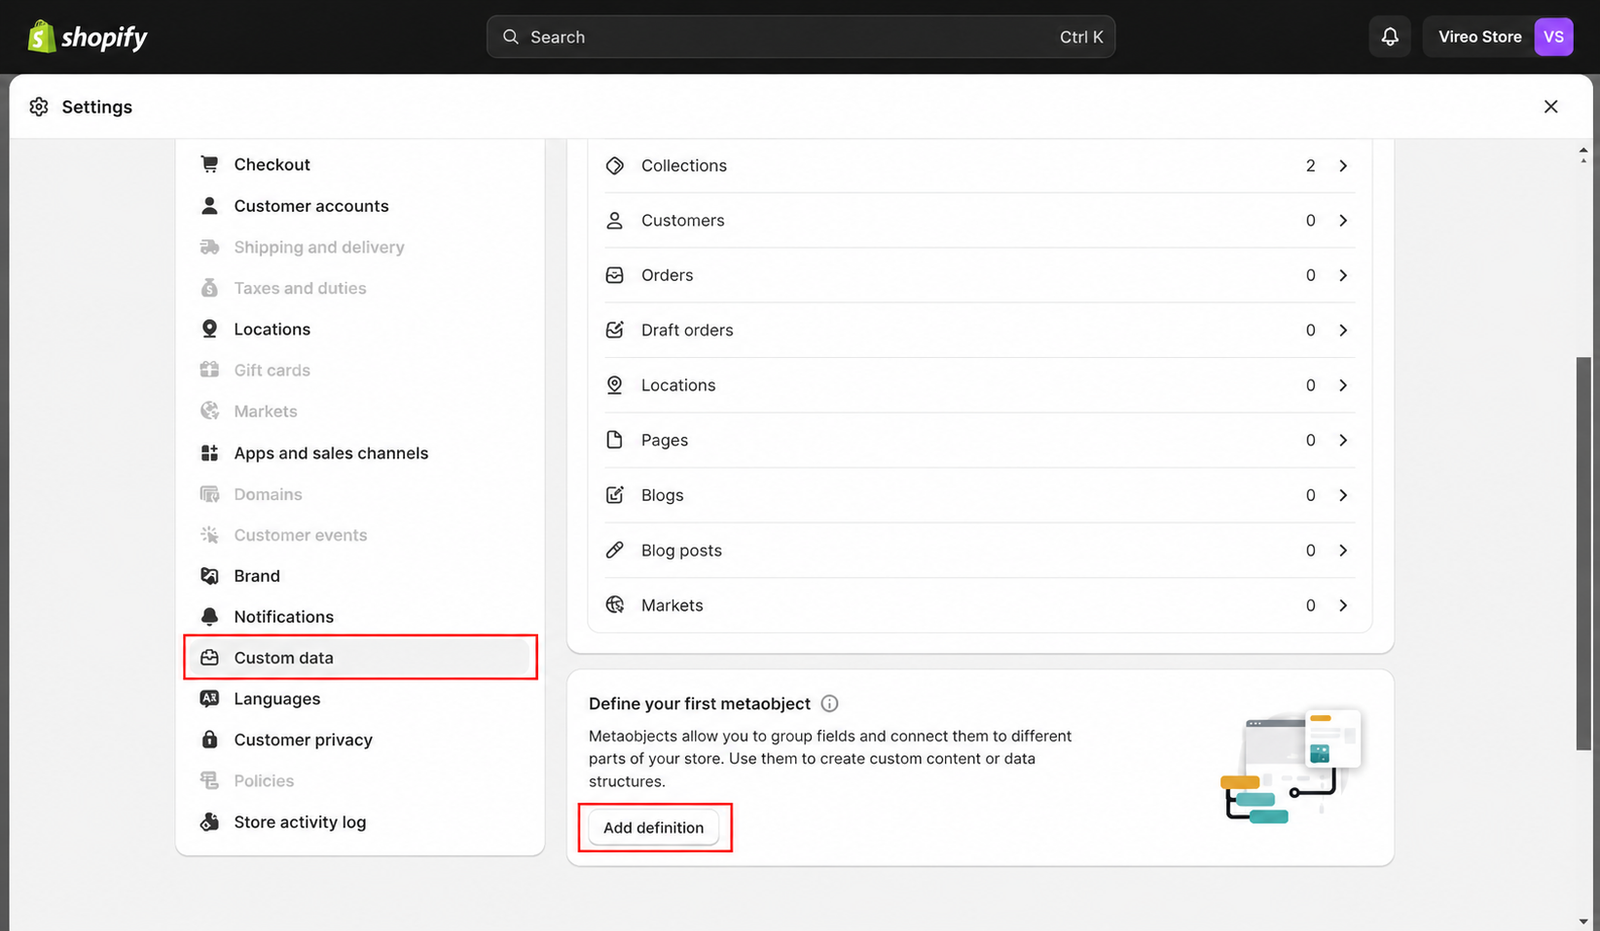Click the info icon beside metaobject heading

(829, 704)
